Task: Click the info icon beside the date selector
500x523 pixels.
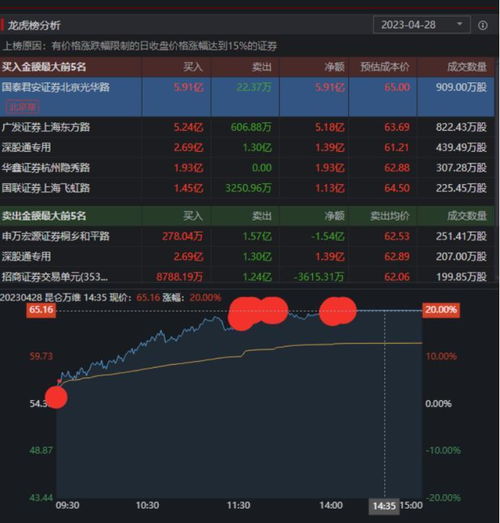Action: point(482,25)
